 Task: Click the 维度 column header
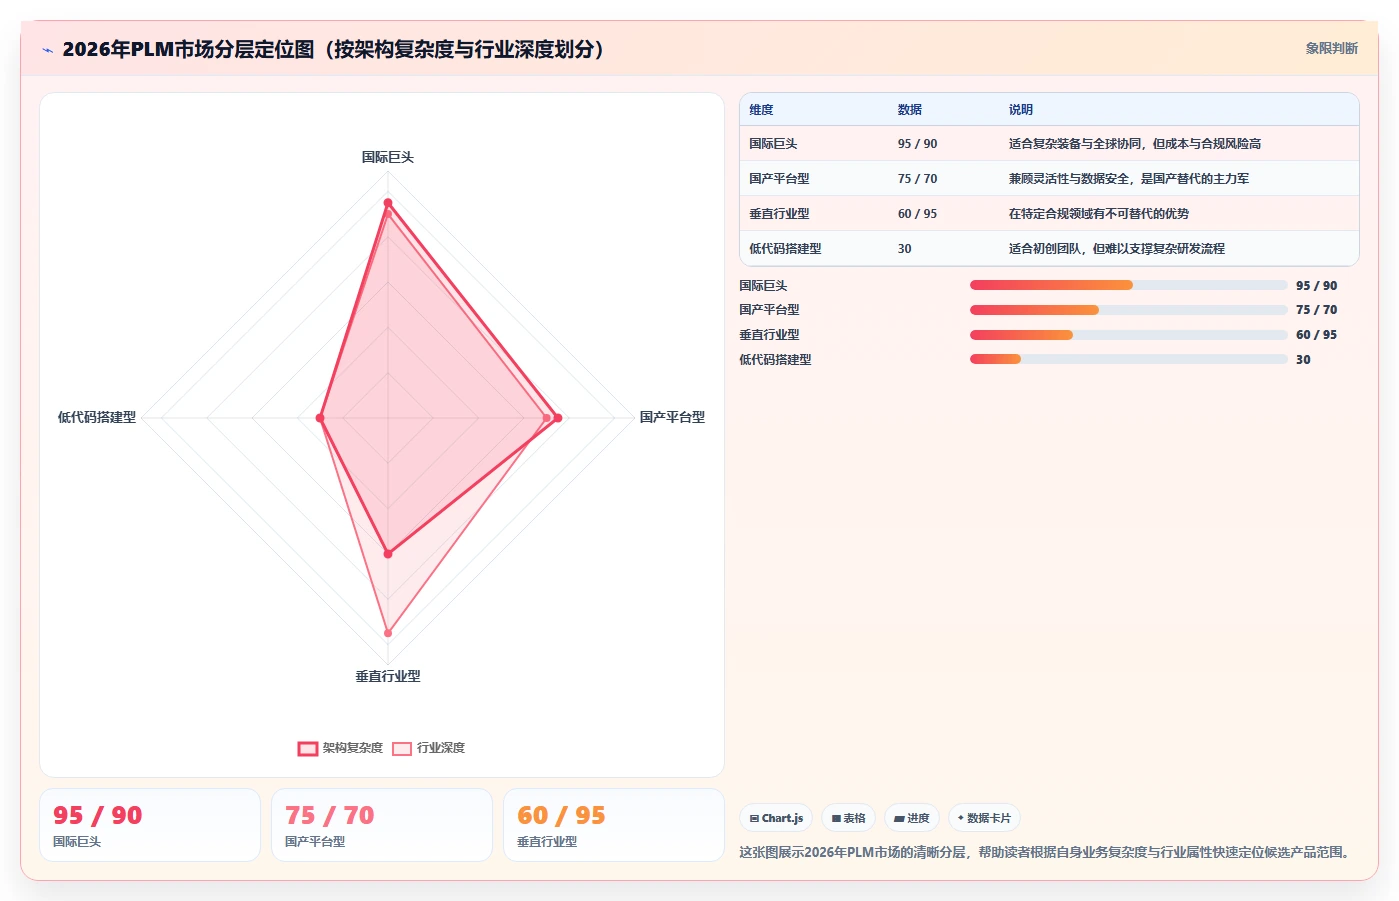[761, 110]
